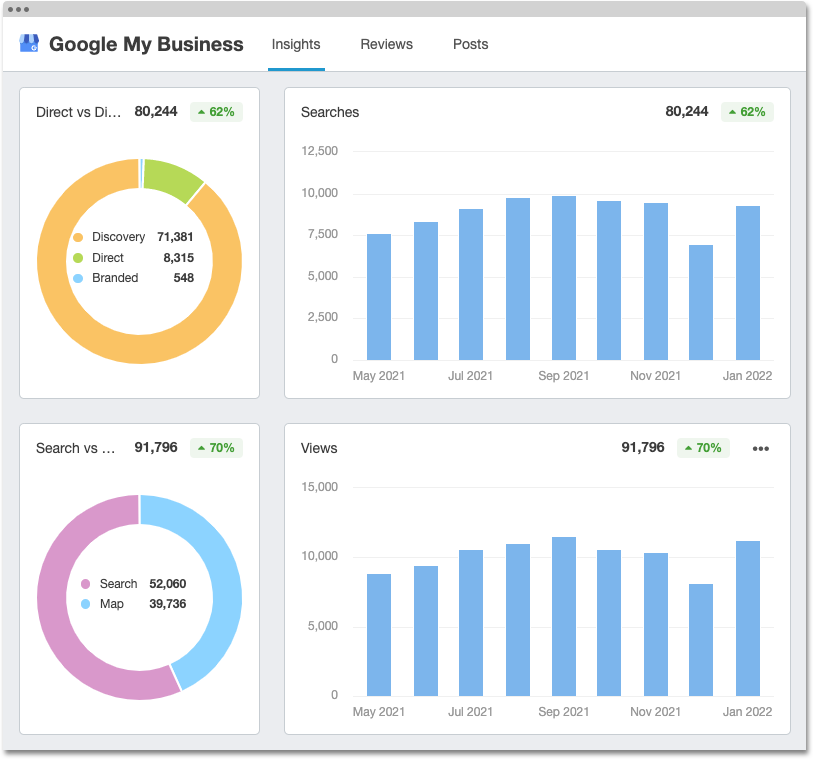Click the Map blue legend dot
Screen dimensions: 813x759
(86, 604)
